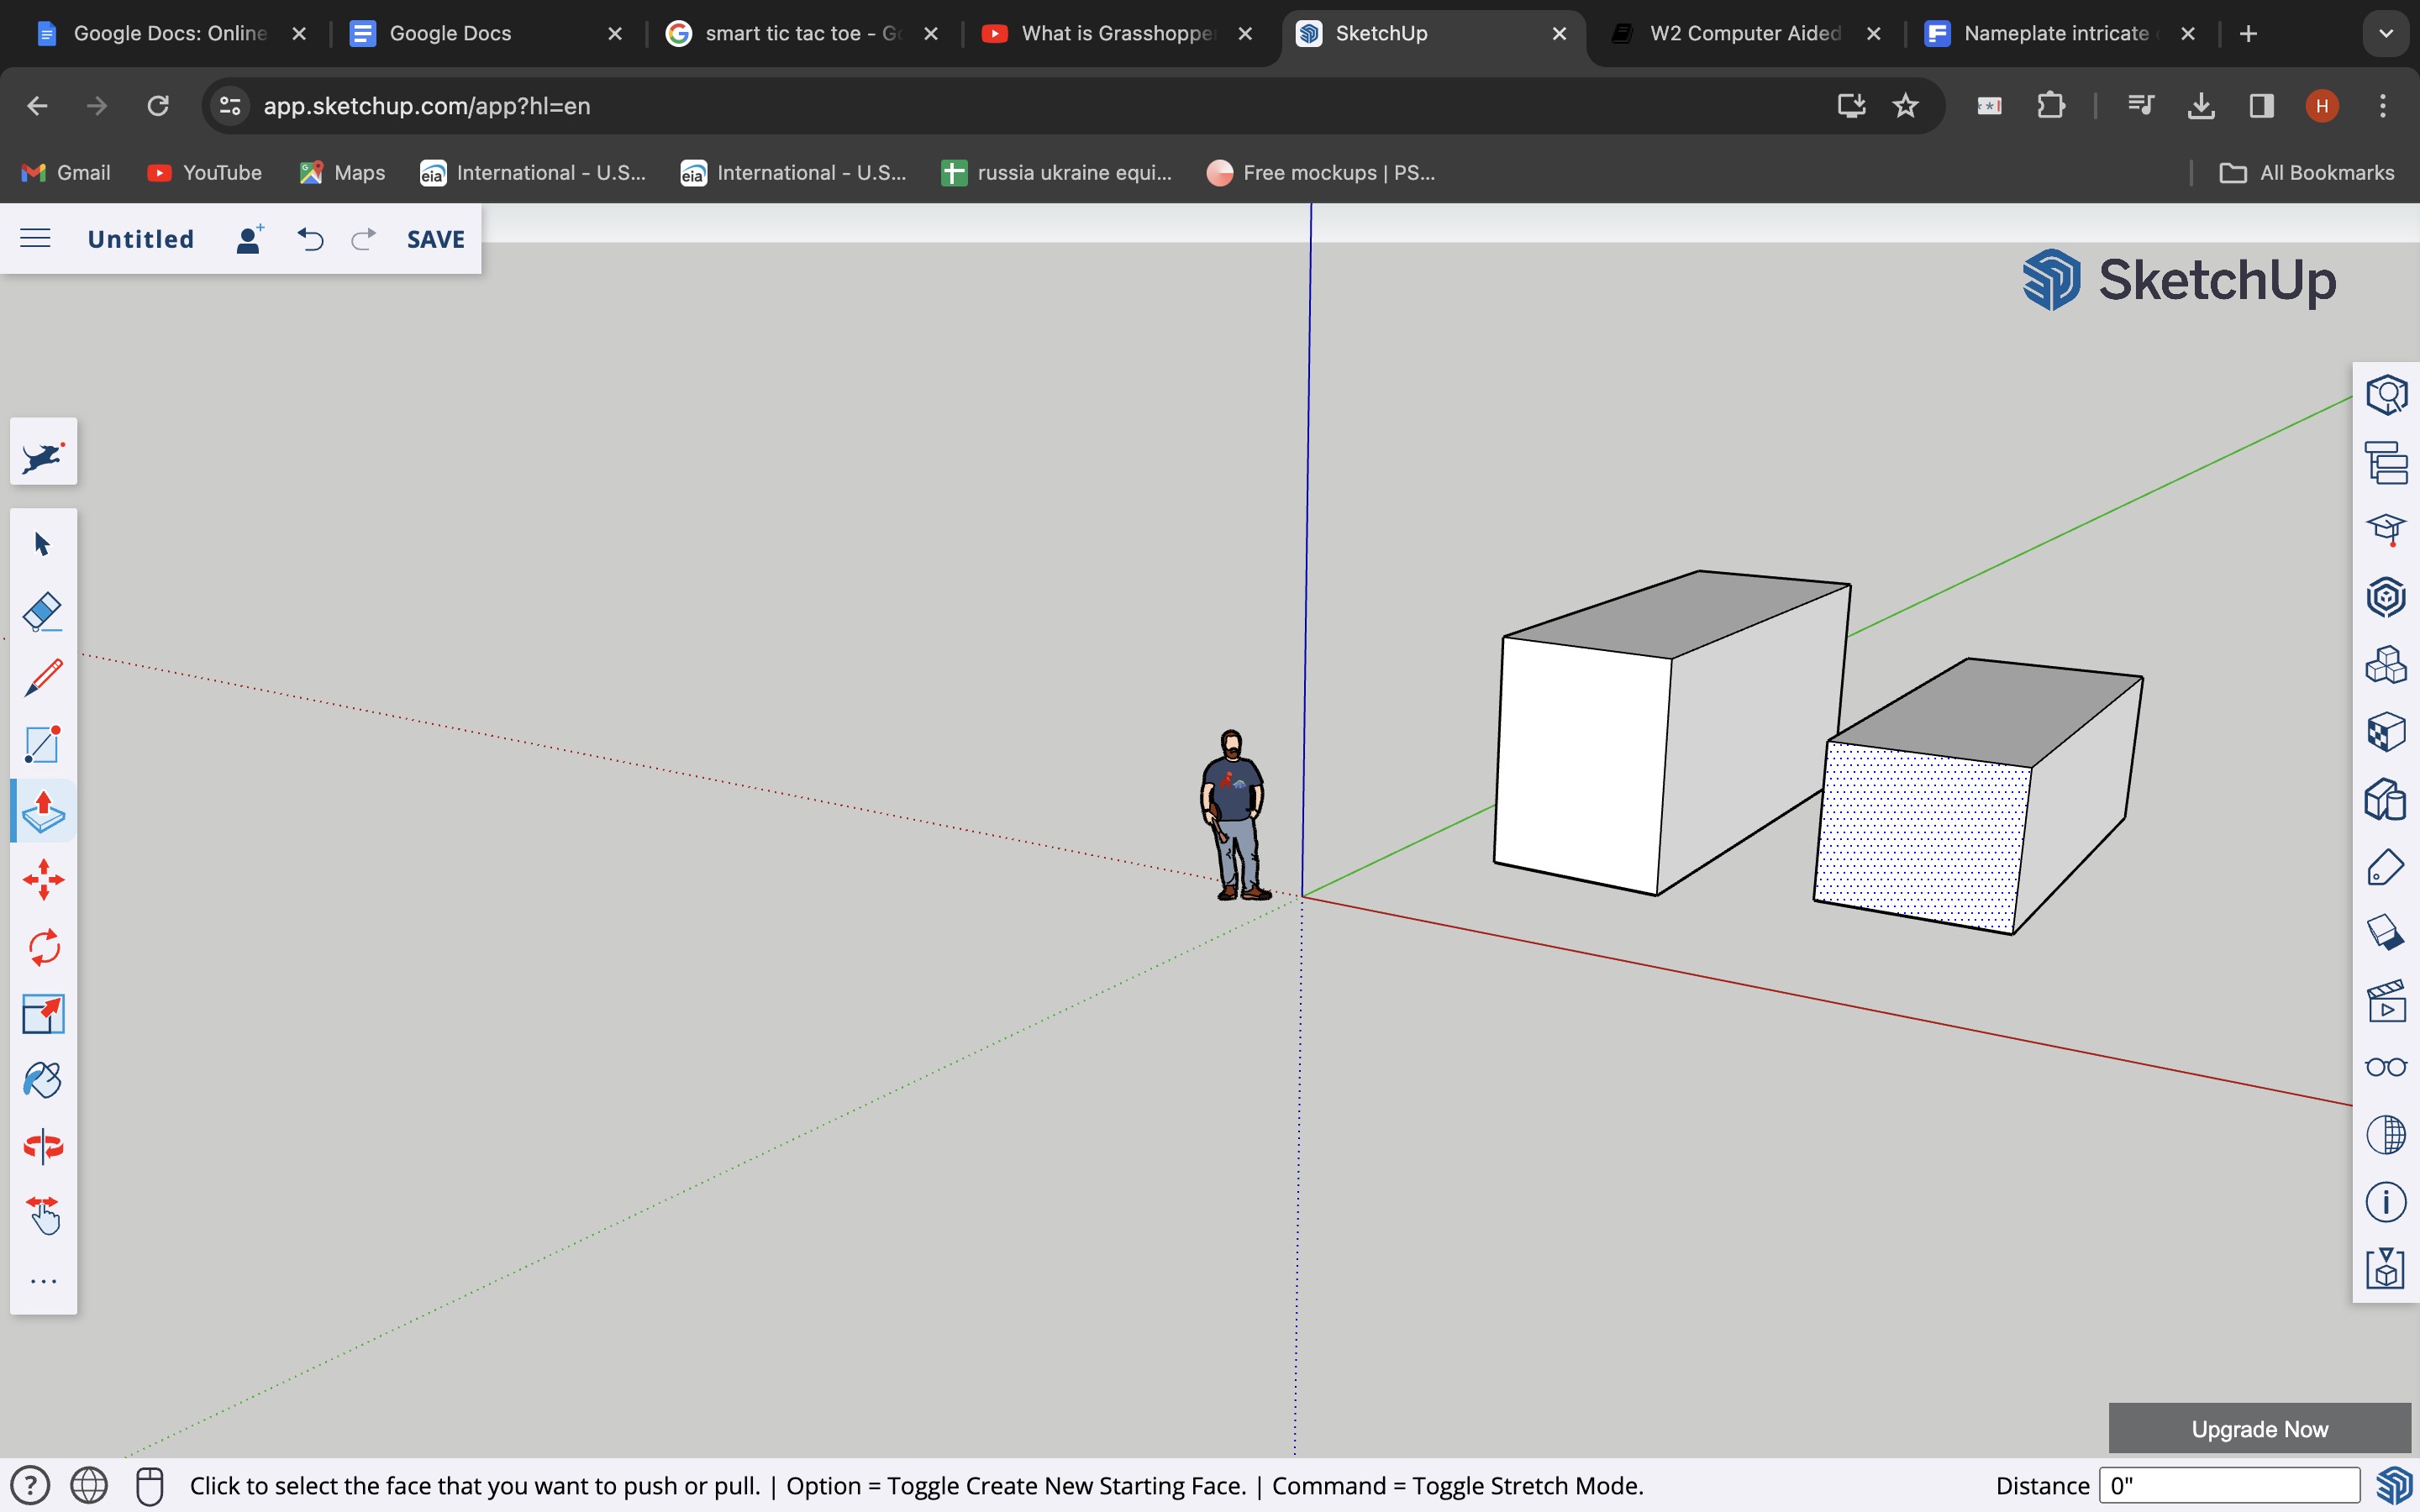2420x1512 pixels.
Task: Open the share/add person icon
Action: point(249,239)
